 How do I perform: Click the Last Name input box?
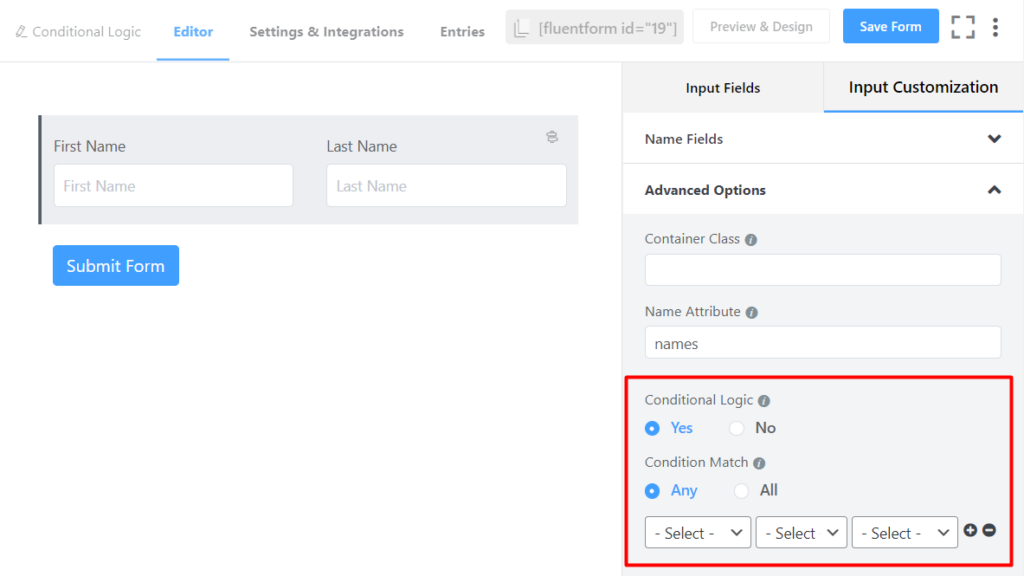point(446,185)
